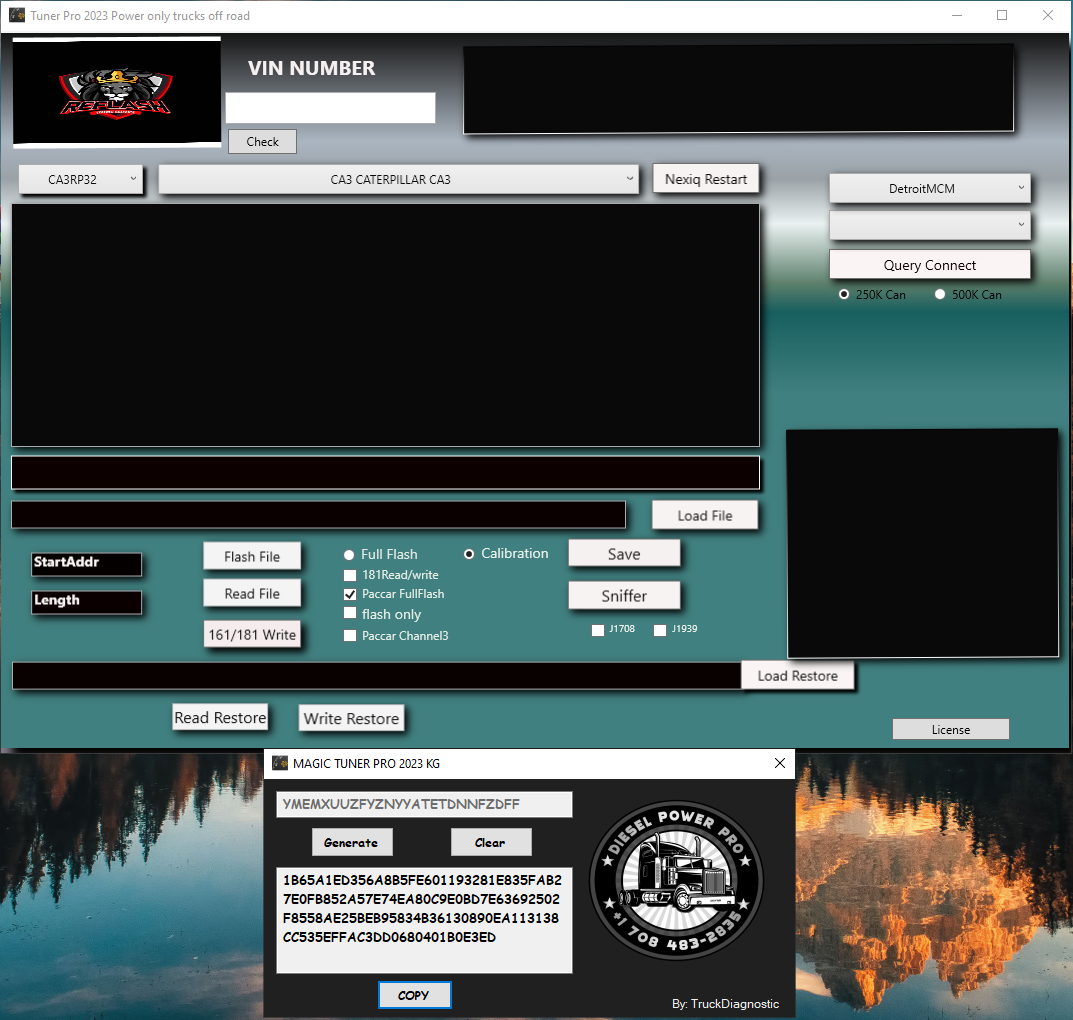
Task: Click the Load Restore button
Action: tap(797, 676)
